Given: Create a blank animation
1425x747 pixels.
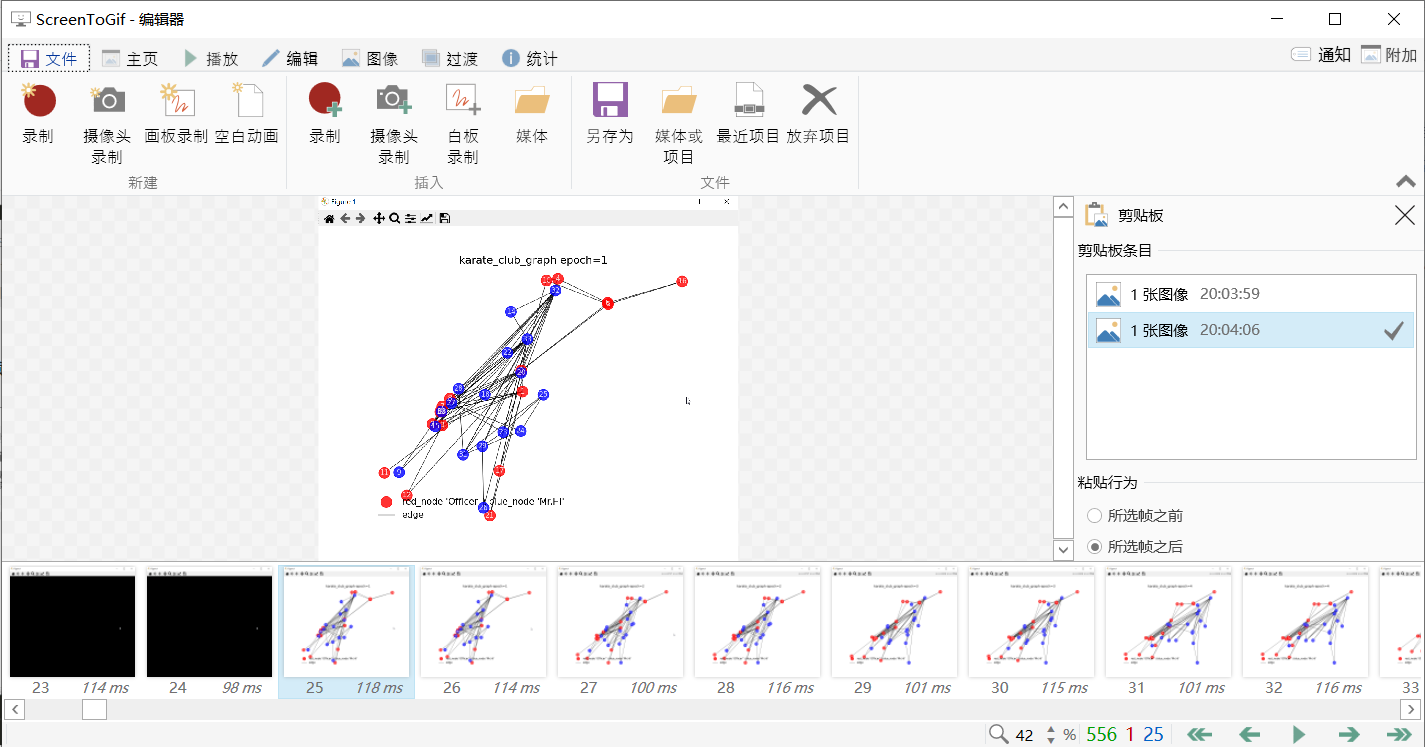Looking at the screenshot, I should pos(248,120).
